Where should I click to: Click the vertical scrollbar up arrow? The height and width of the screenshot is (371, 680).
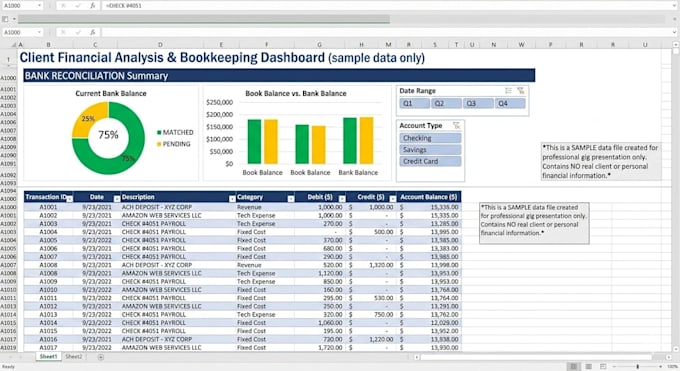(676, 44)
